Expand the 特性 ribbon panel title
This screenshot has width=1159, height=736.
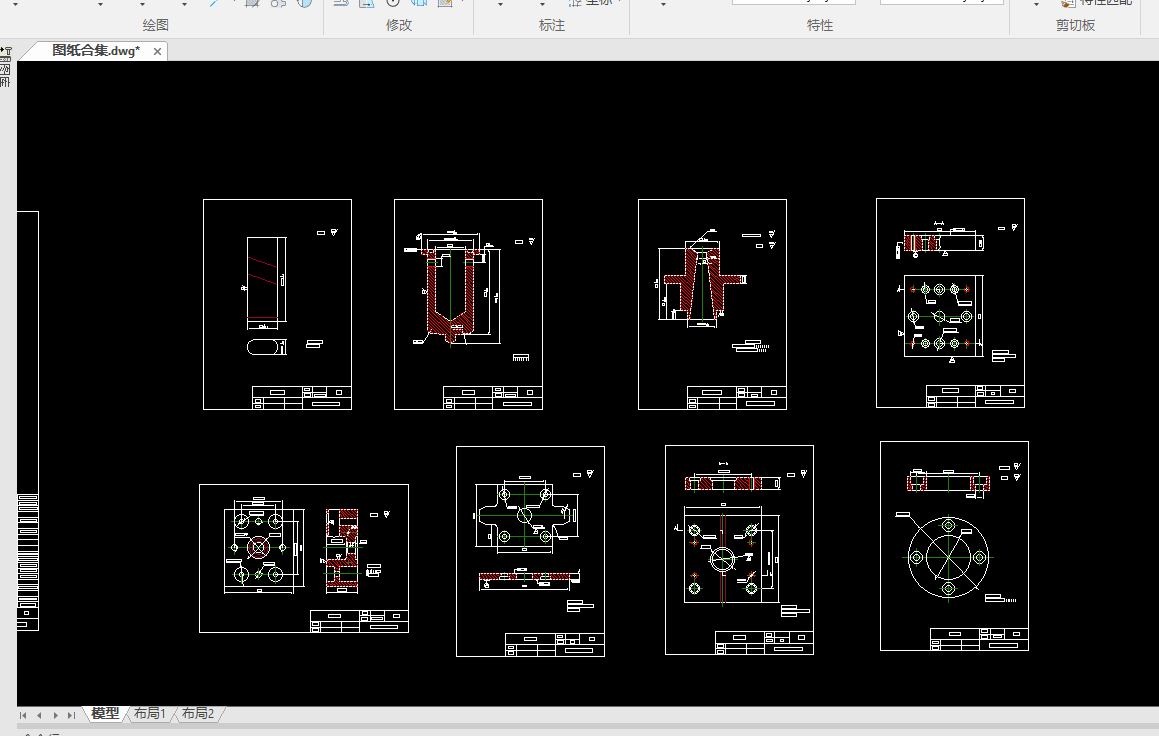tap(820, 25)
